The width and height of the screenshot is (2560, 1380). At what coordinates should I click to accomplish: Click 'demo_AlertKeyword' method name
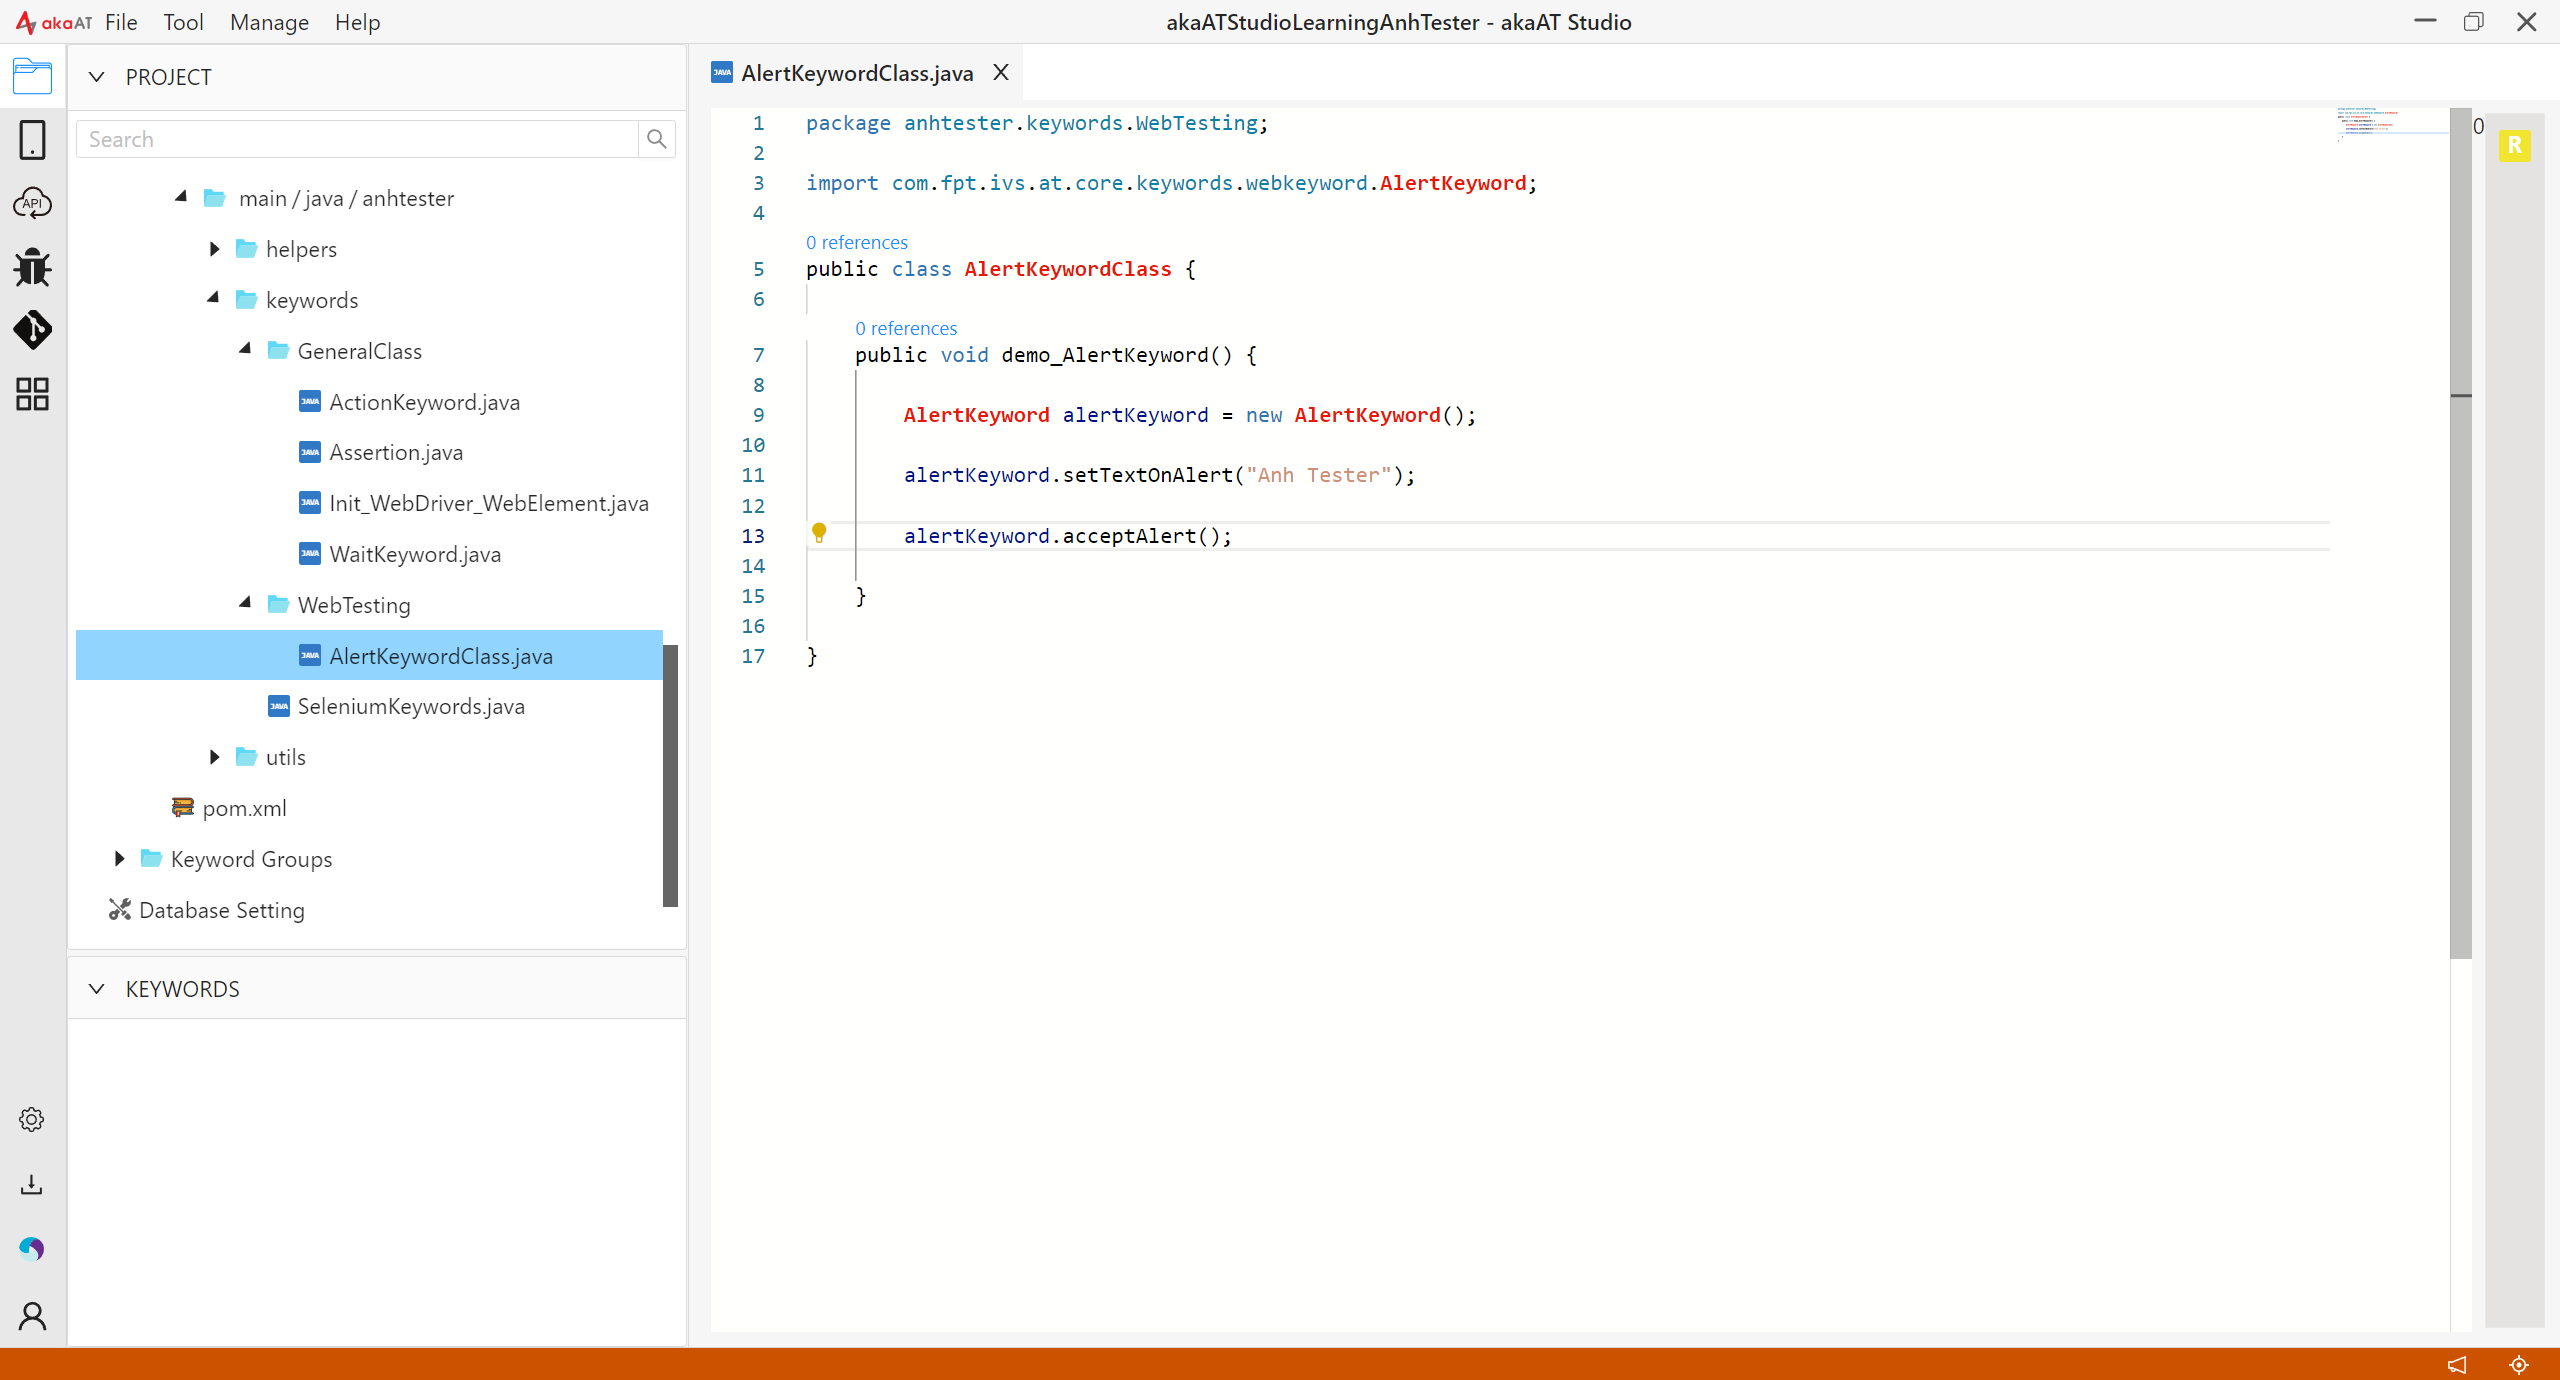[x=1105, y=356]
